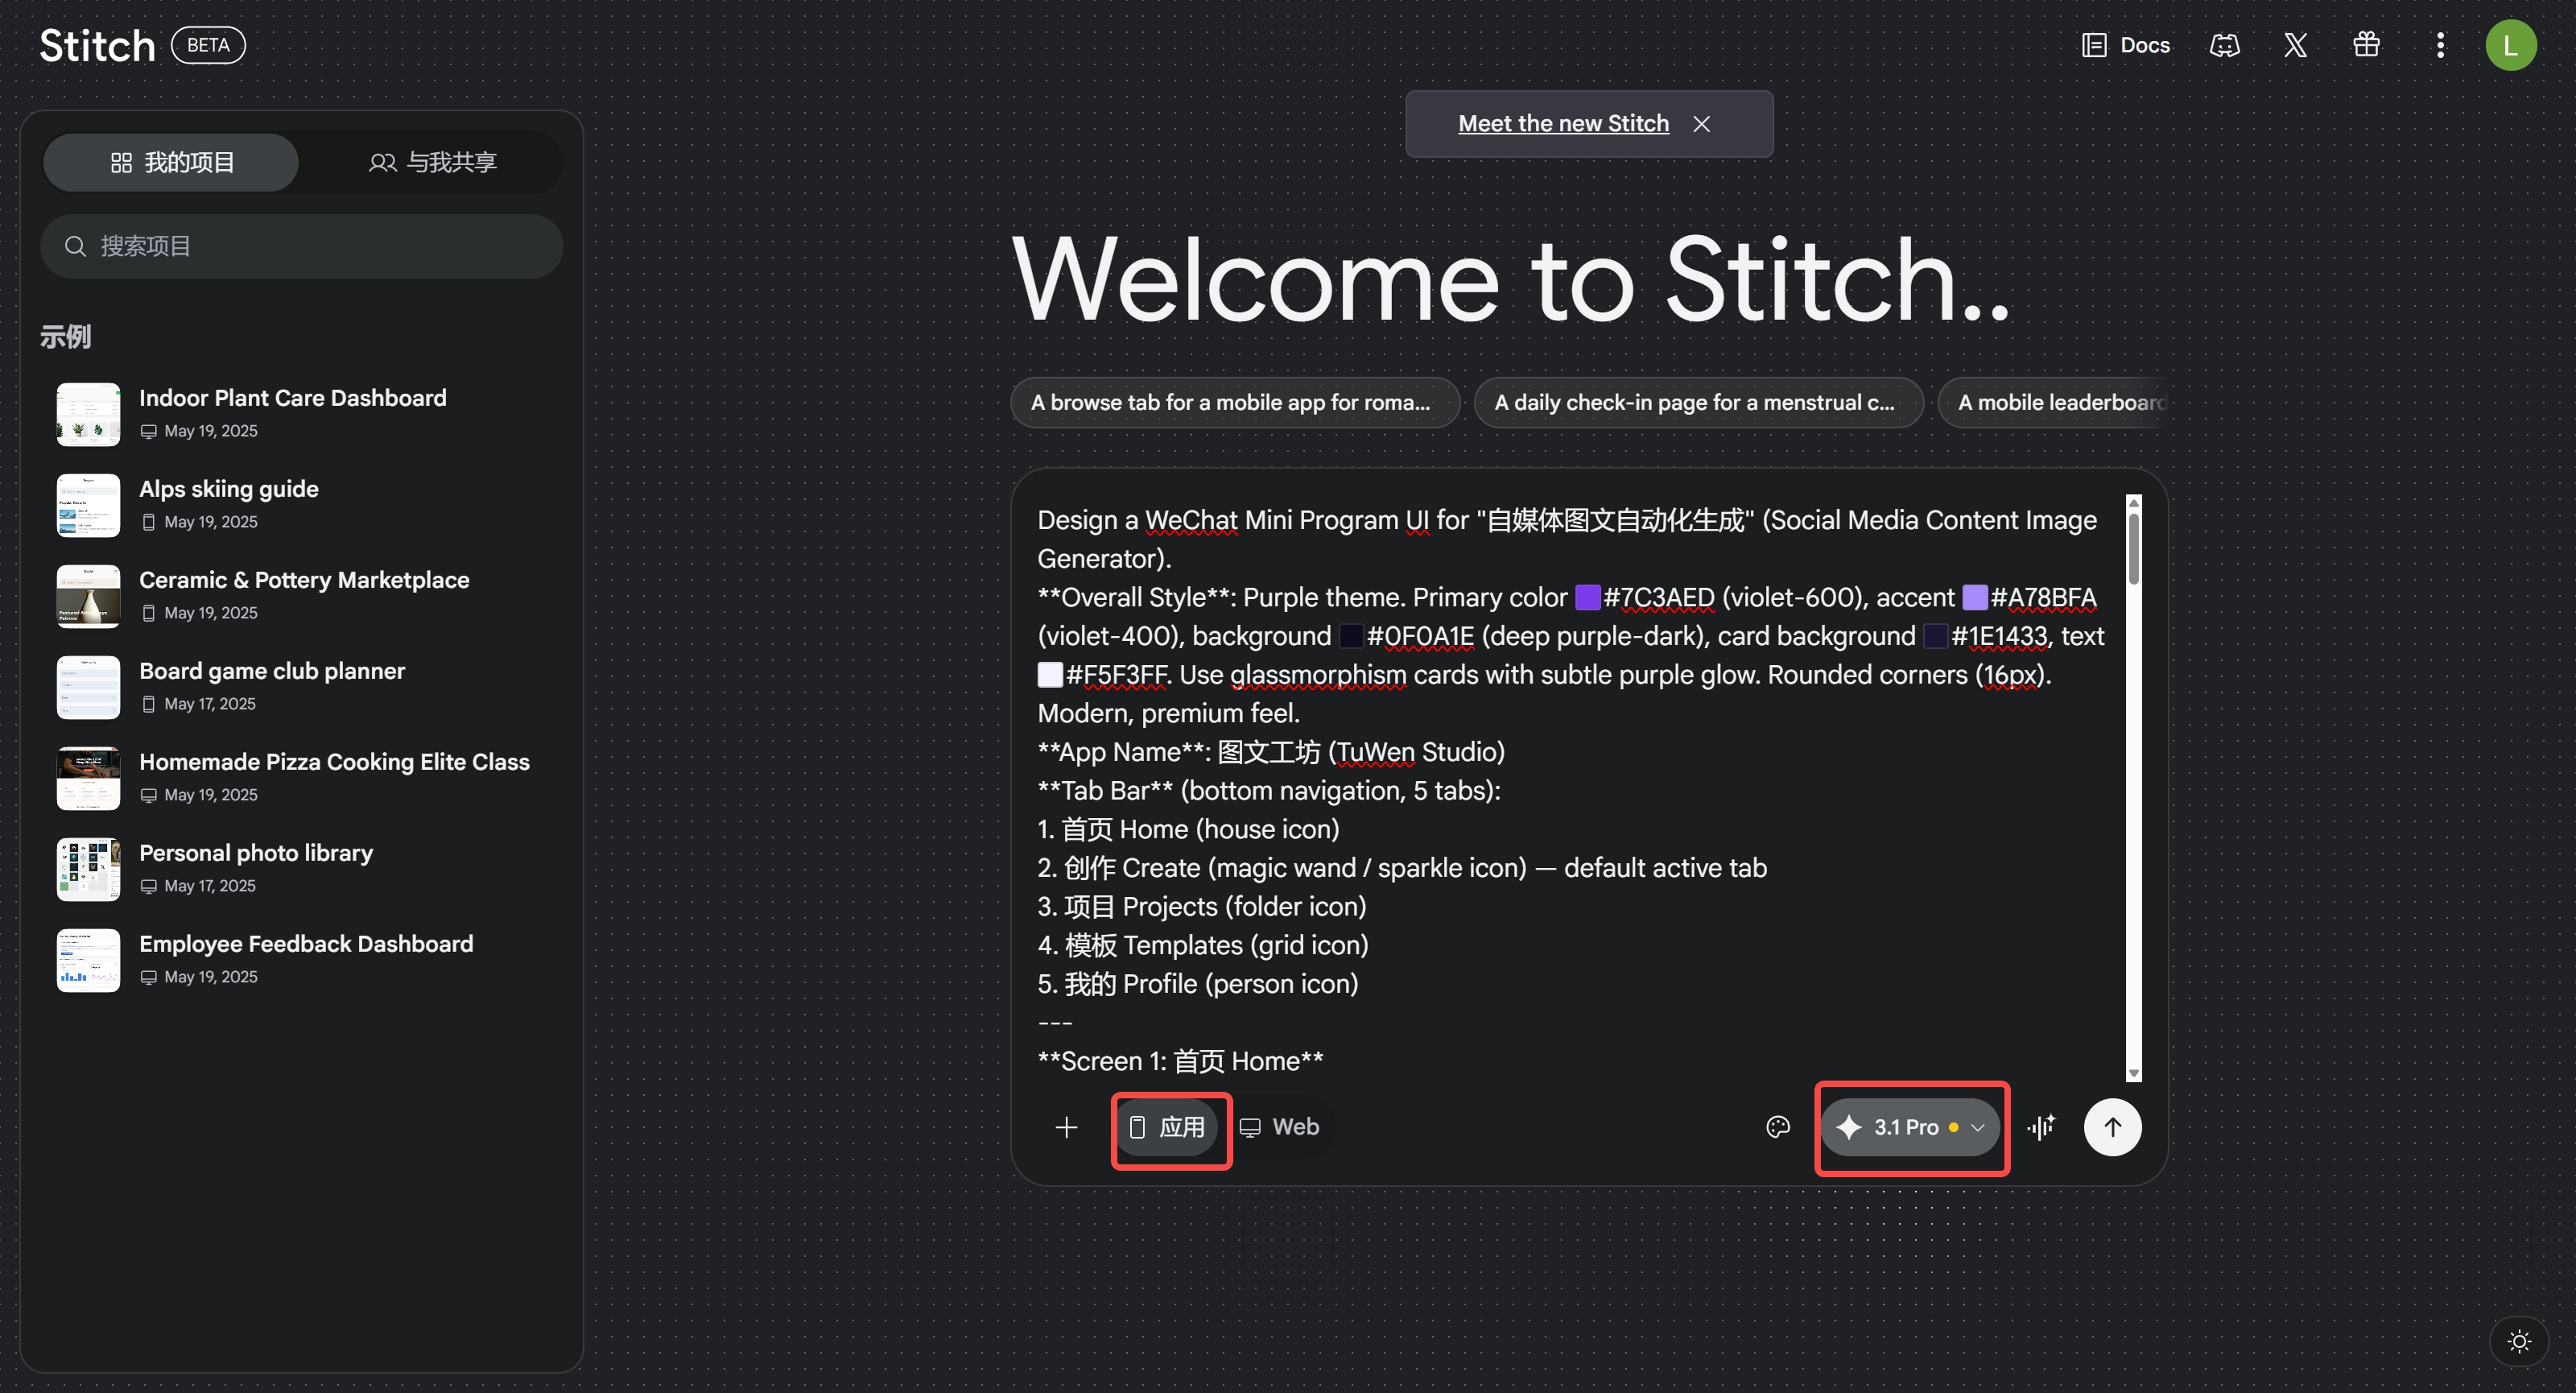Open Alps skiing guide project

click(x=300, y=504)
